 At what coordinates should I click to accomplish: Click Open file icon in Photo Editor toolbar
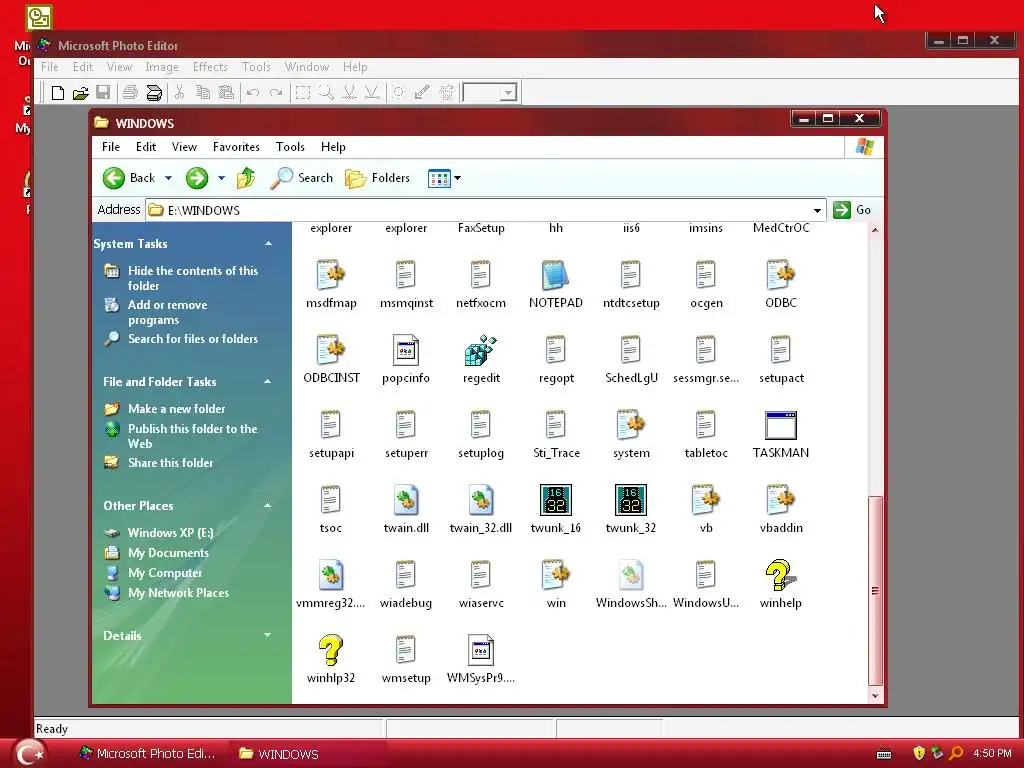pos(80,93)
